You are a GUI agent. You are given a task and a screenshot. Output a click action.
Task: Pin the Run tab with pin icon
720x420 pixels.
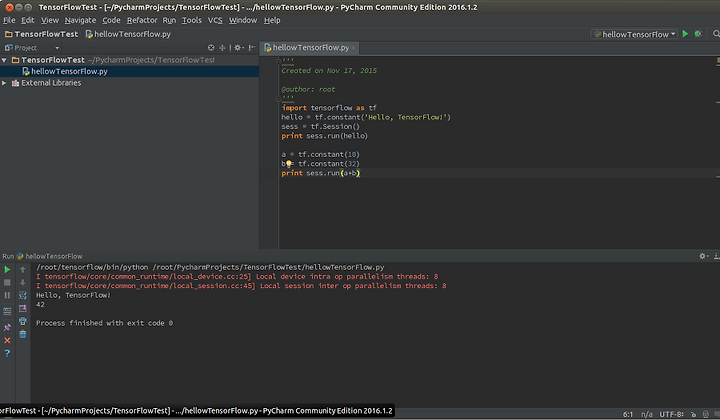[7, 327]
